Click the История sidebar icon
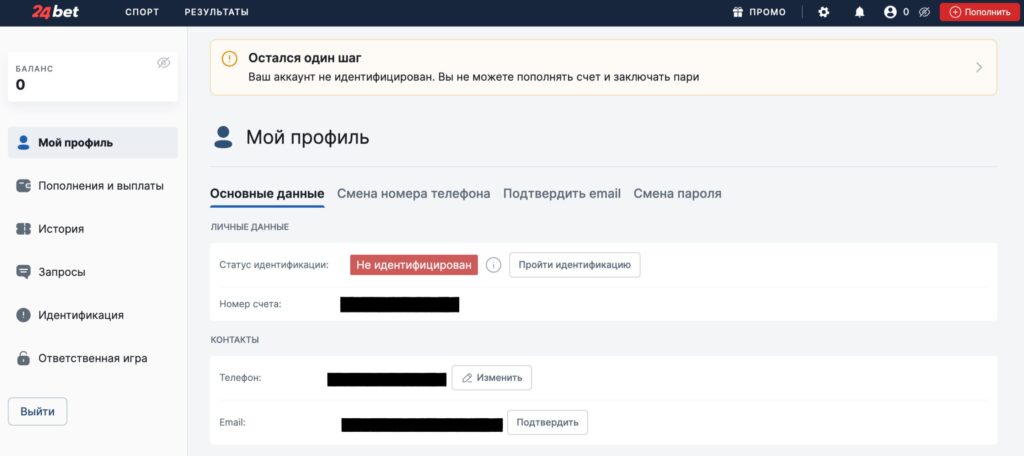Image resolution: width=1024 pixels, height=456 pixels. pos(24,229)
